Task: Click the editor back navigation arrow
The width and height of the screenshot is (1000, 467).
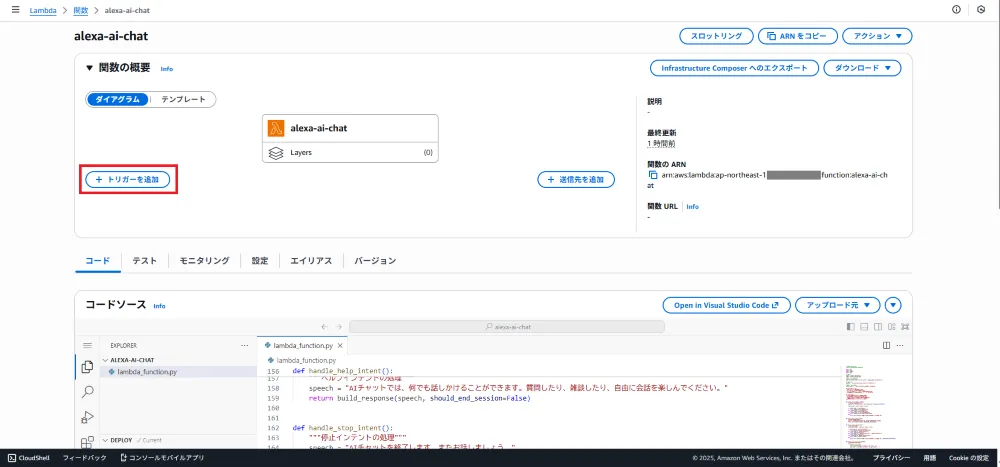Action: (325, 327)
